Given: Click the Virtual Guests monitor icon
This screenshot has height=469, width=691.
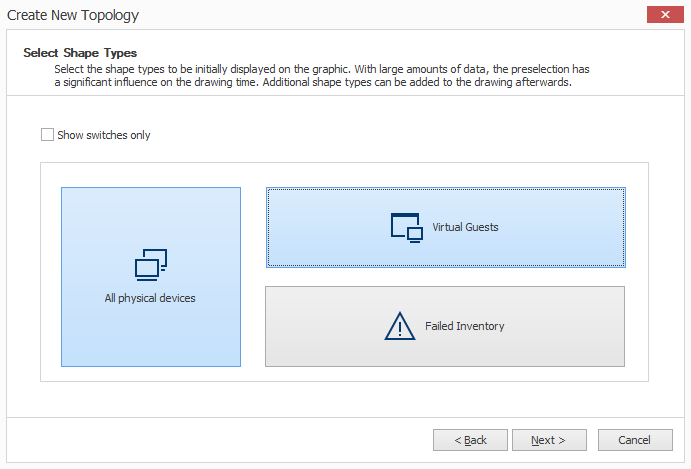Looking at the screenshot, I should click(407, 228).
